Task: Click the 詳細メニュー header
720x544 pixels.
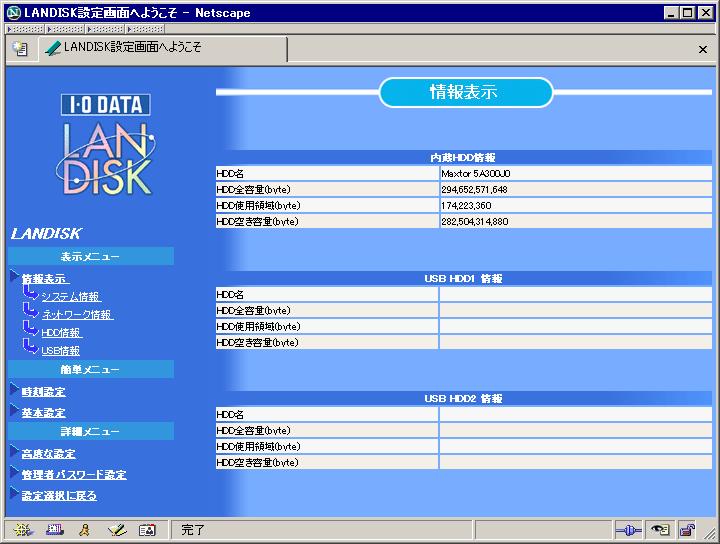Action: tap(90, 431)
